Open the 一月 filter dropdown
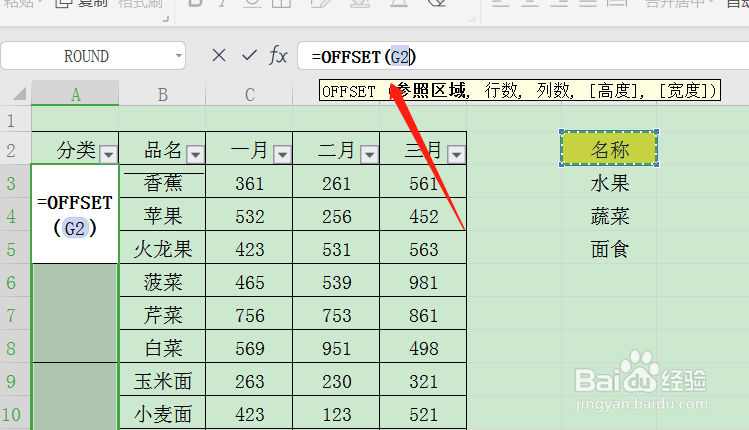749x430 pixels. [282, 154]
